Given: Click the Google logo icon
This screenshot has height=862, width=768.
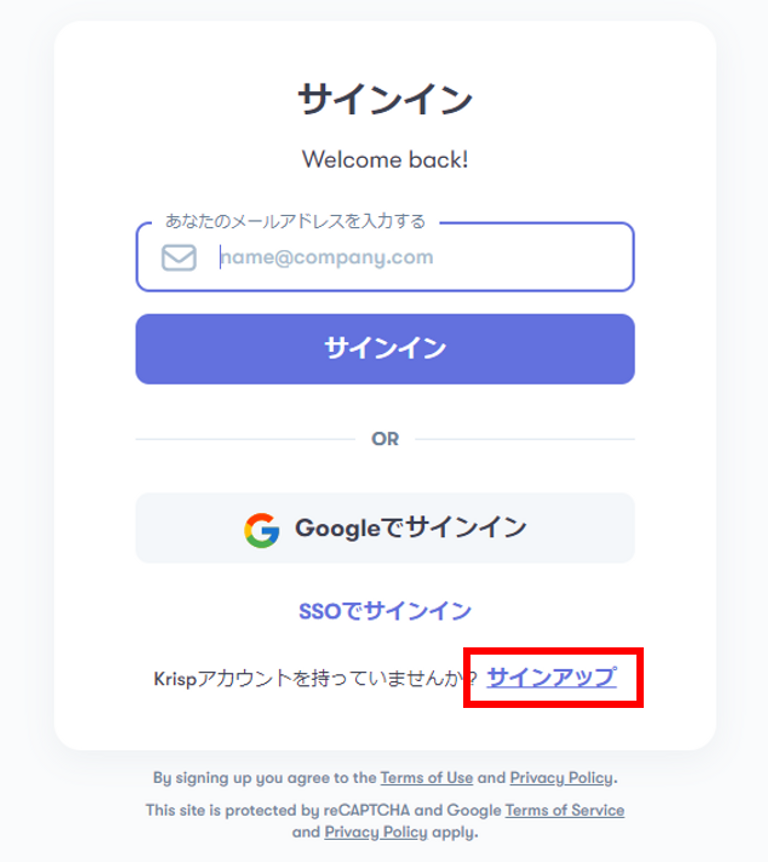Looking at the screenshot, I should tap(262, 530).
